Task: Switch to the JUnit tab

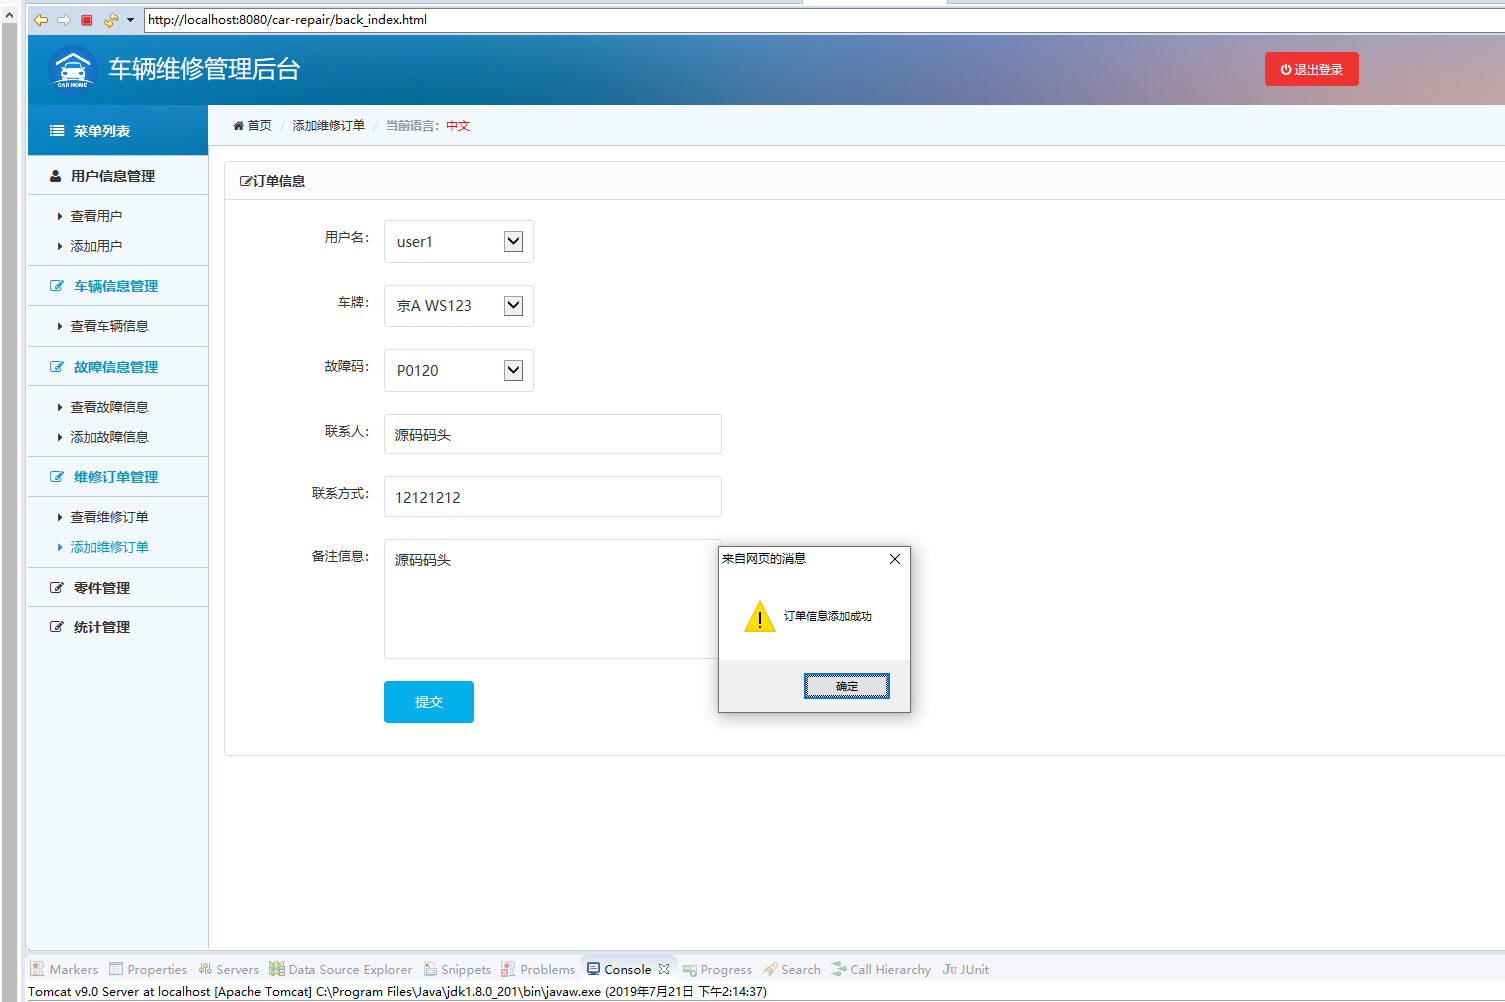Action: pyautogui.click(x=965, y=969)
